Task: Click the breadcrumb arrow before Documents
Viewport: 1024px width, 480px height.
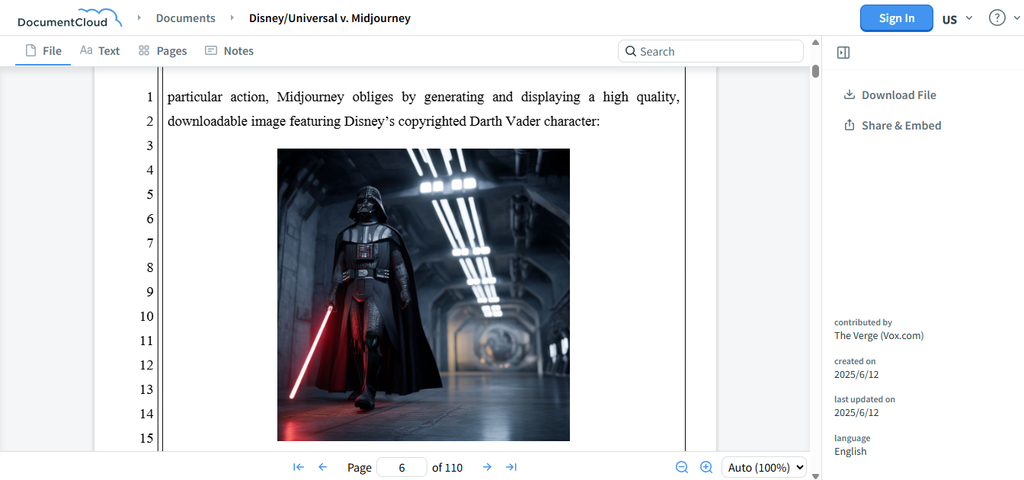Action: tap(139, 18)
